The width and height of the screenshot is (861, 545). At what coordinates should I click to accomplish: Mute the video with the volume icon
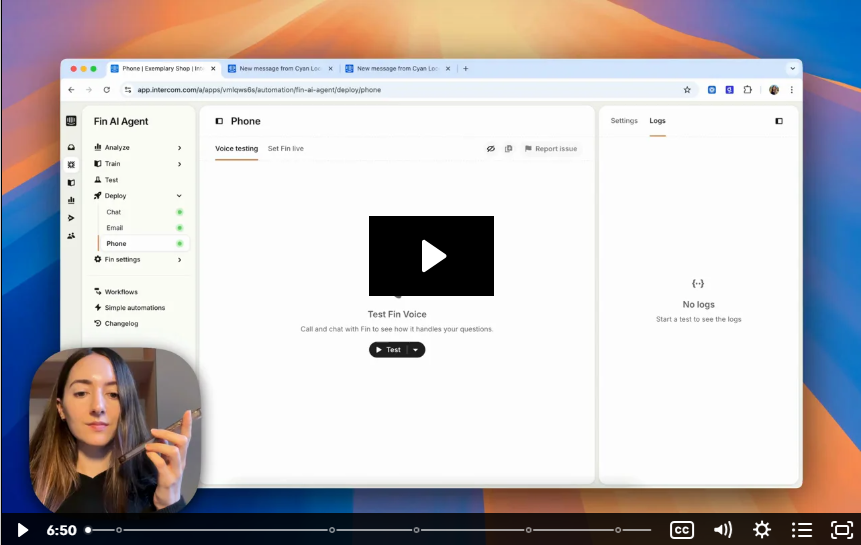click(722, 530)
